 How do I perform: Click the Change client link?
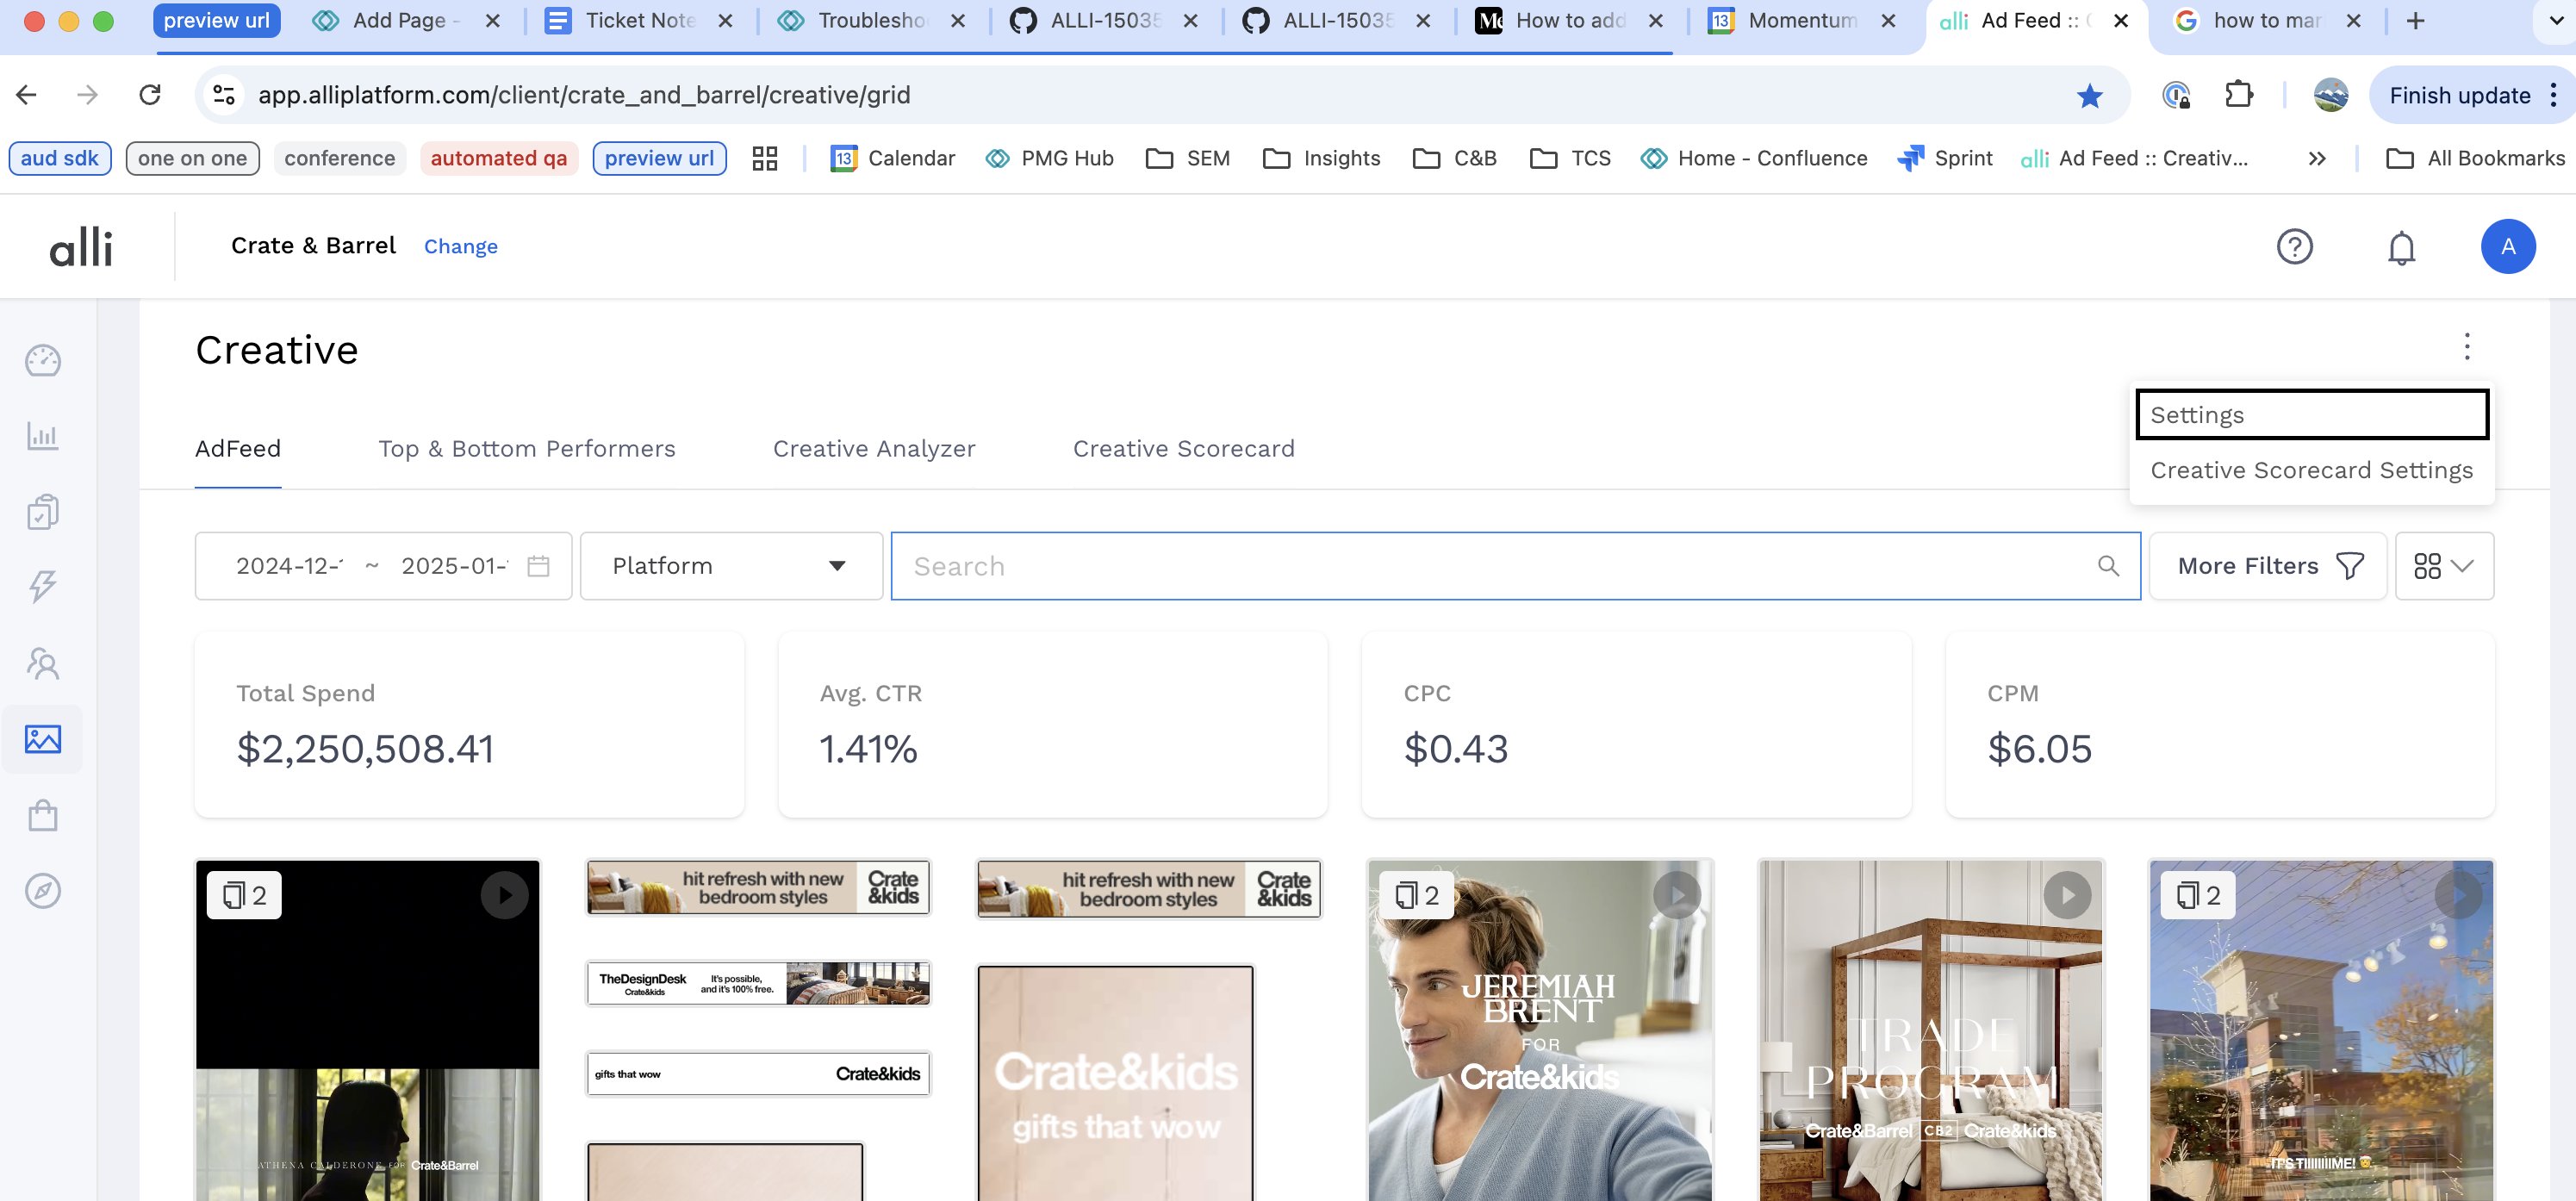460,247
